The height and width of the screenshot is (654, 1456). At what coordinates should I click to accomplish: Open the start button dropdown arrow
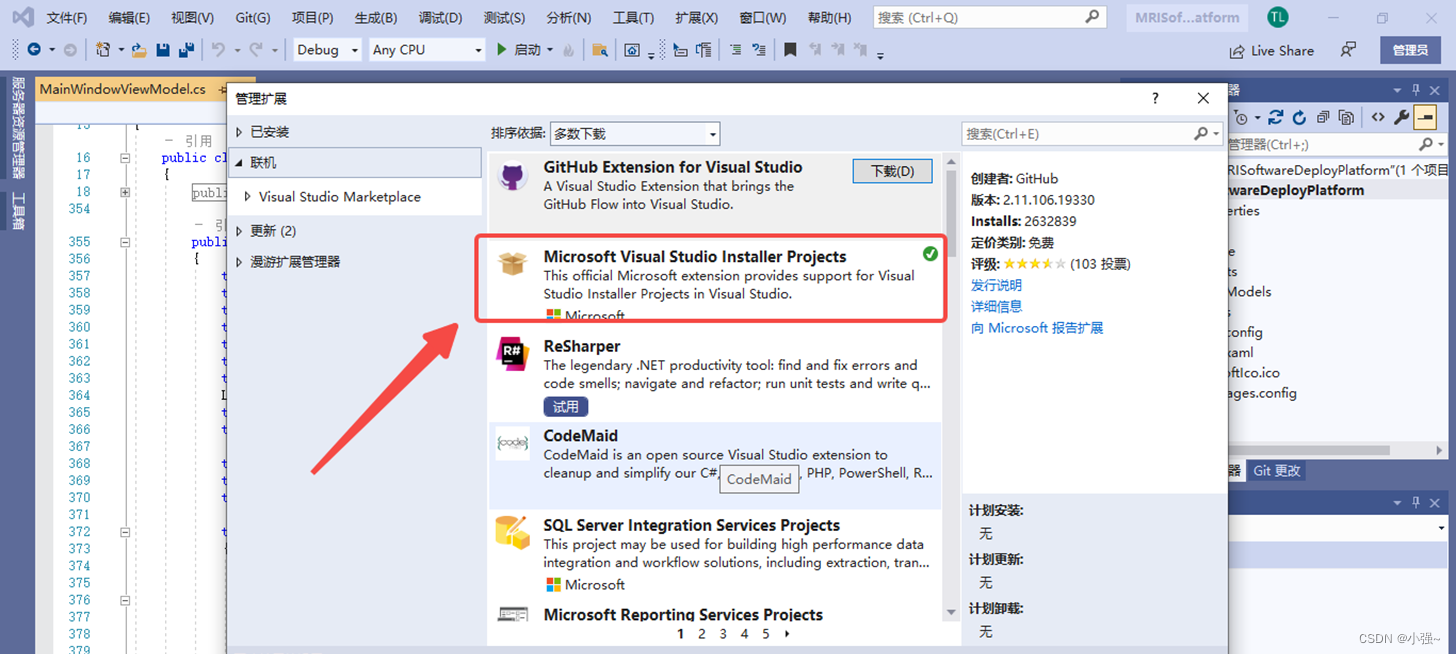[x=550, y=50]
